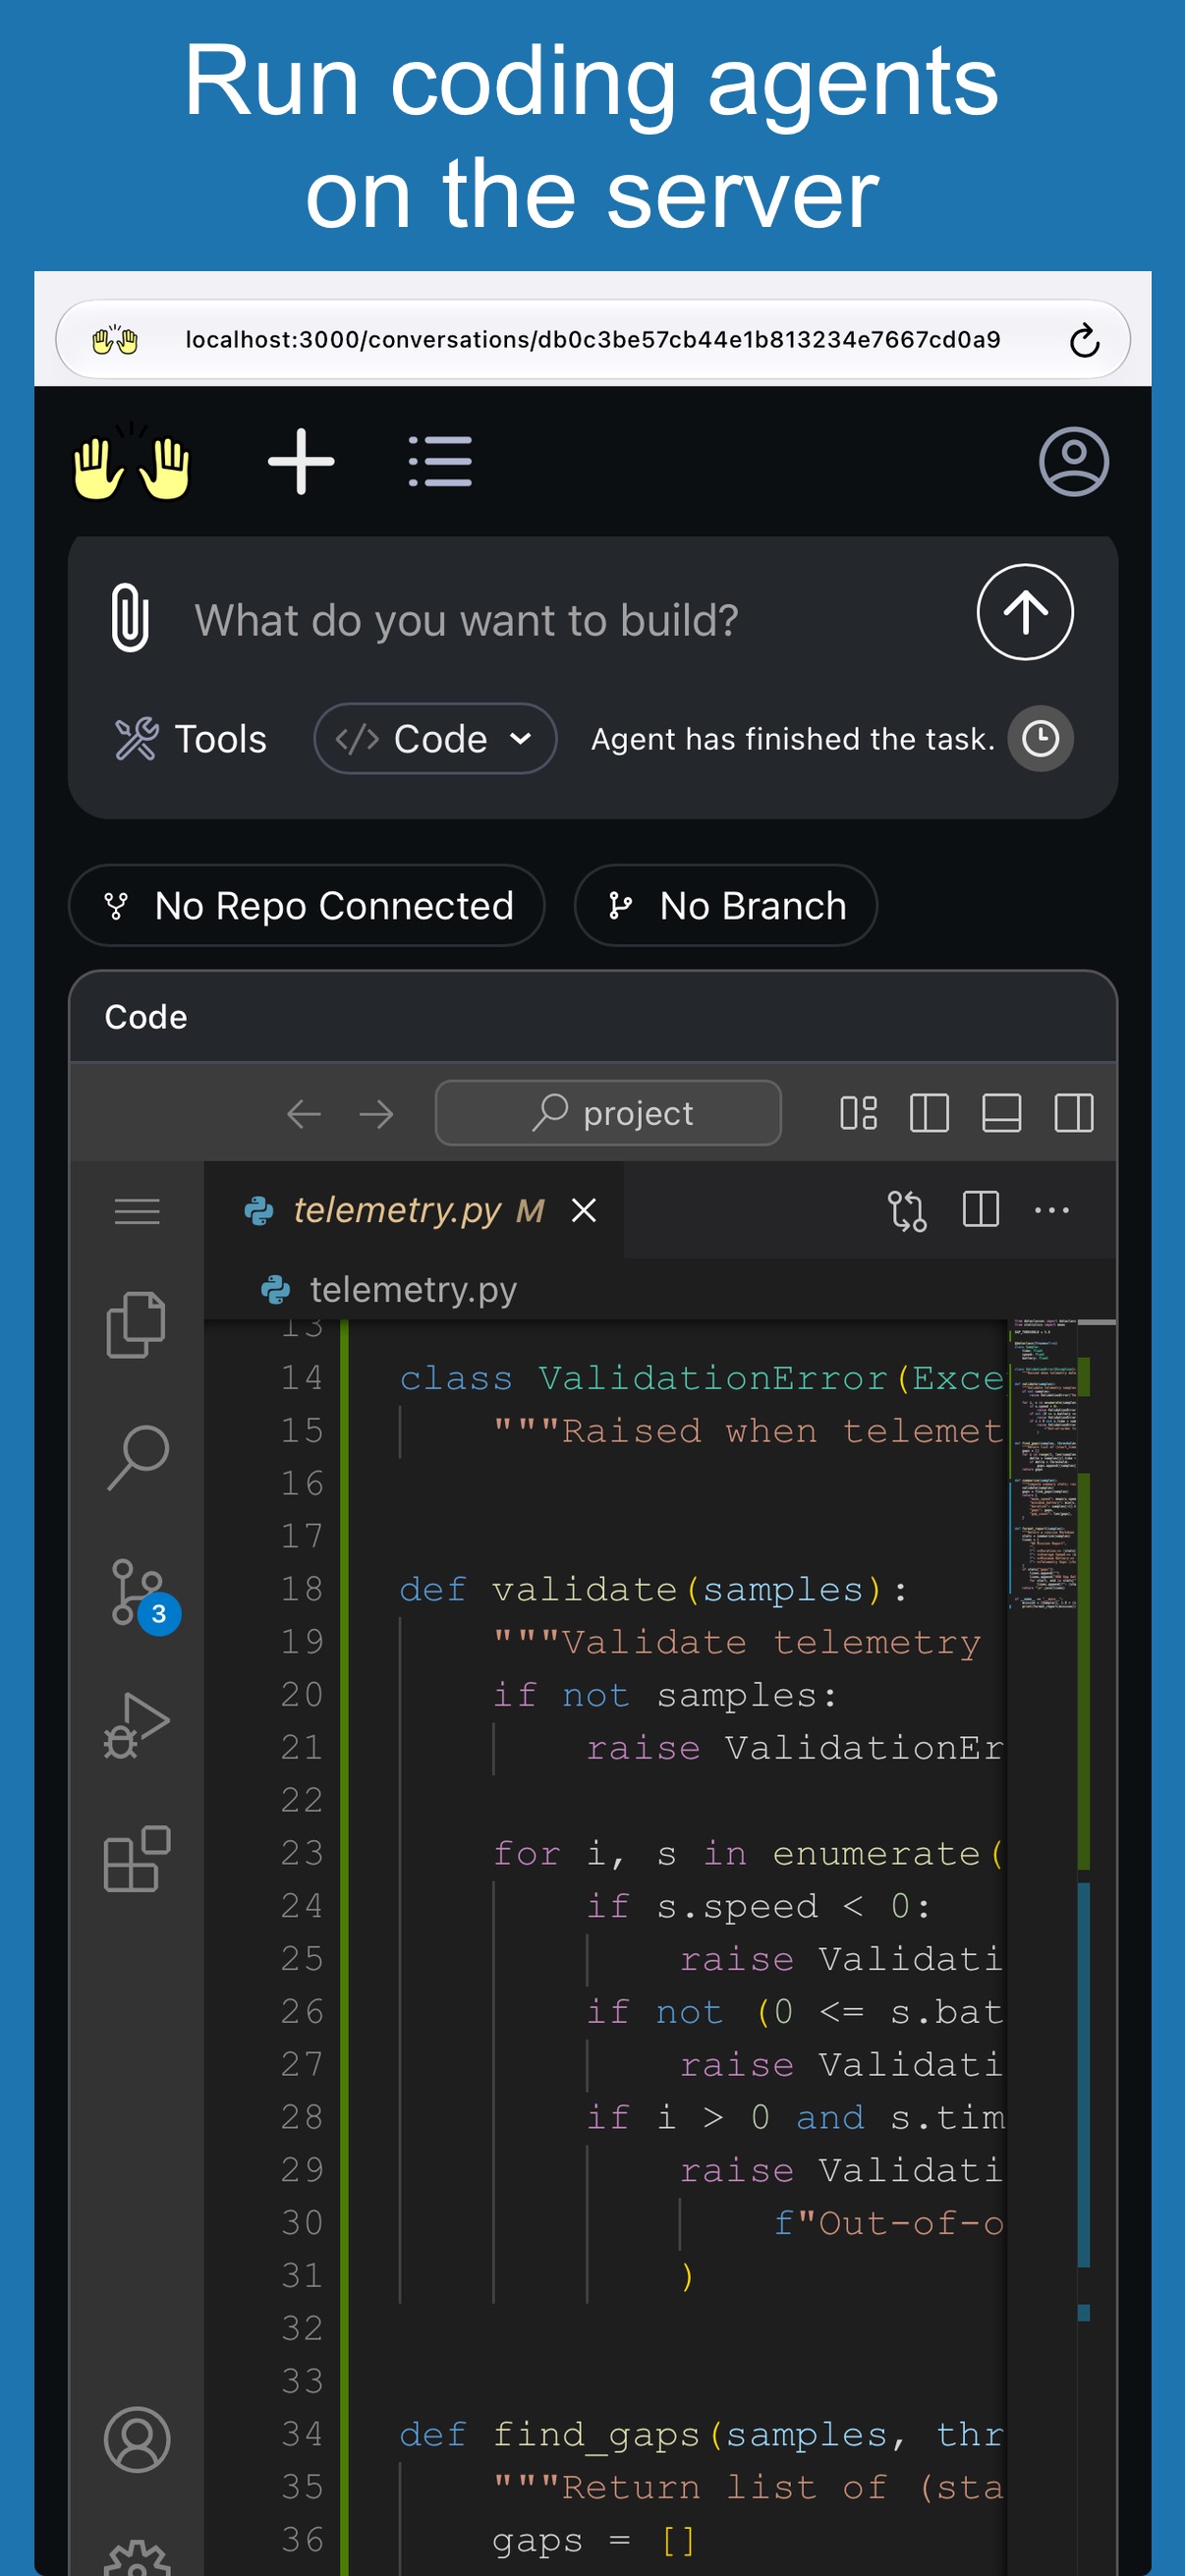
Task: Click 'def find_gaps' on line 34
Action: pos(549,2434)
